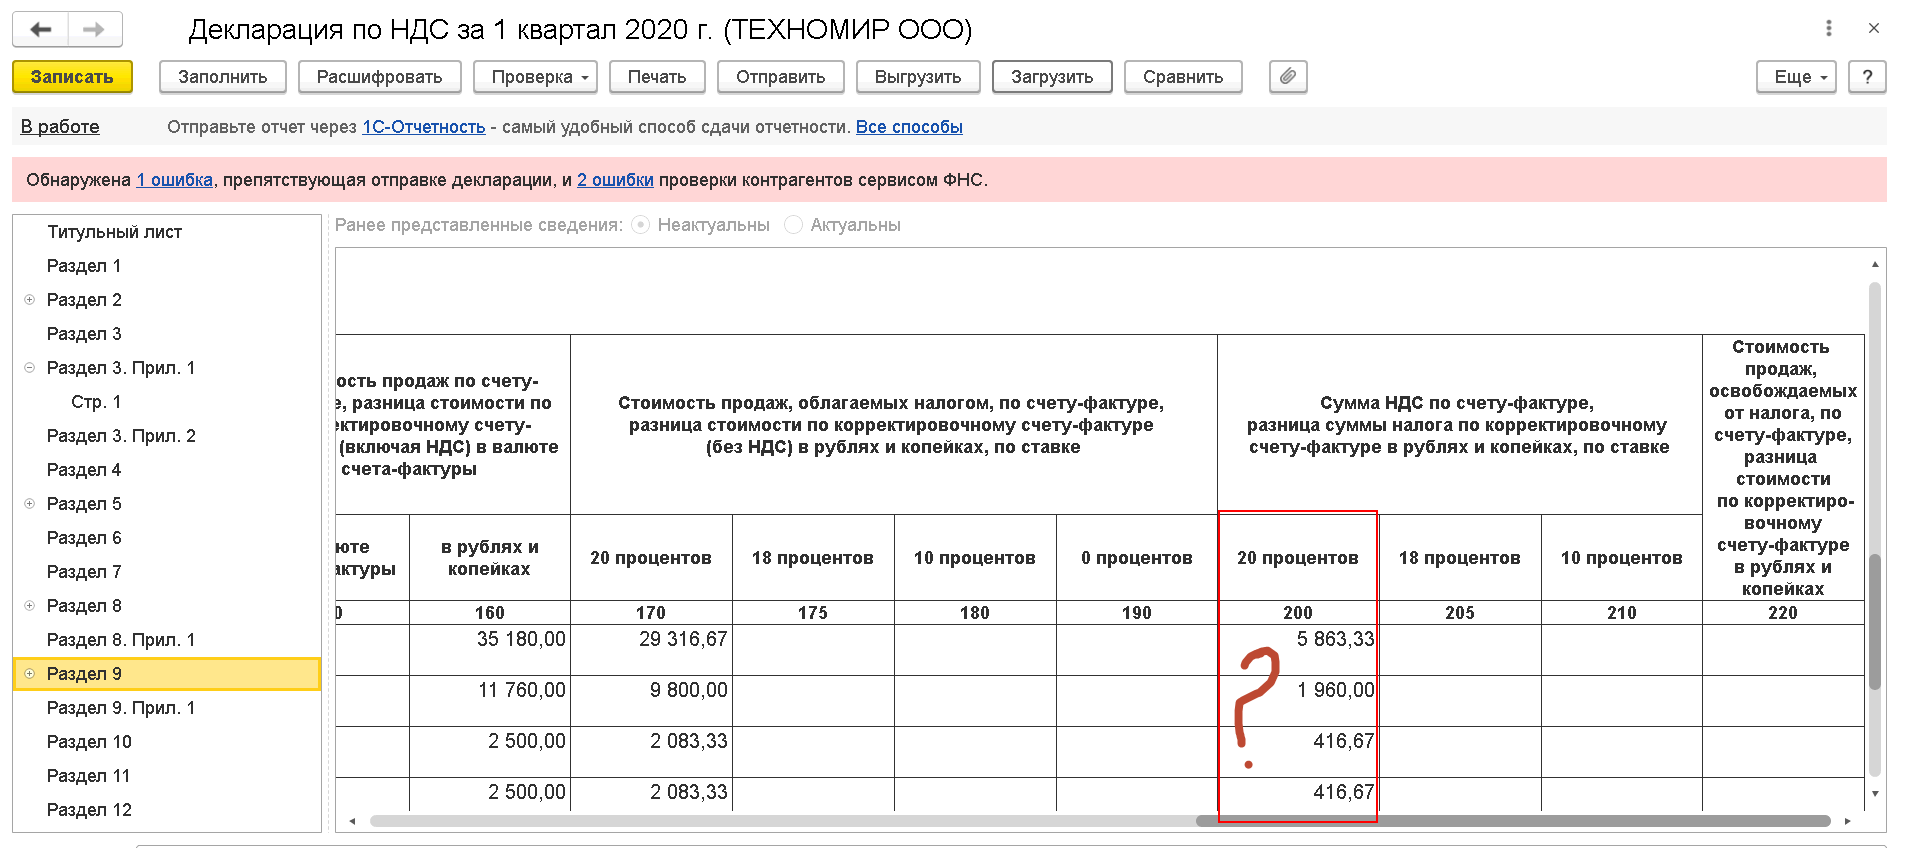Click the table's vertical scrollbar down arrow
The width and height of the screenshot is (1907, 848).
click(x=1875, y=793)
